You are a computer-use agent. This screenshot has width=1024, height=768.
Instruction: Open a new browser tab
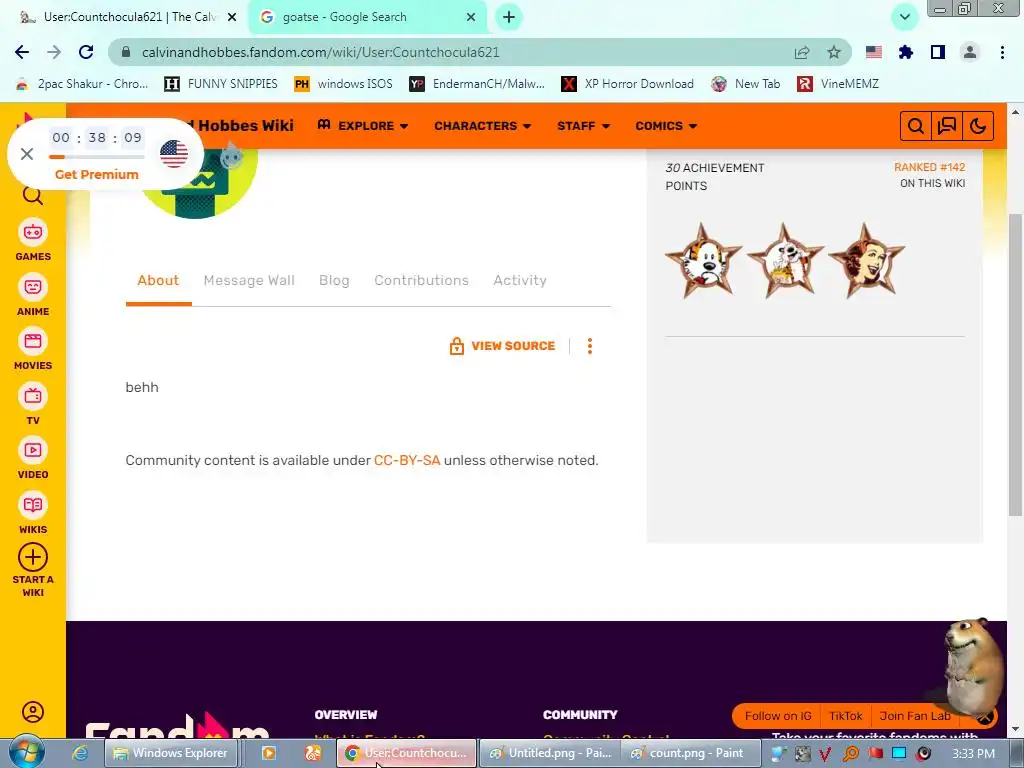click(509, 17)
